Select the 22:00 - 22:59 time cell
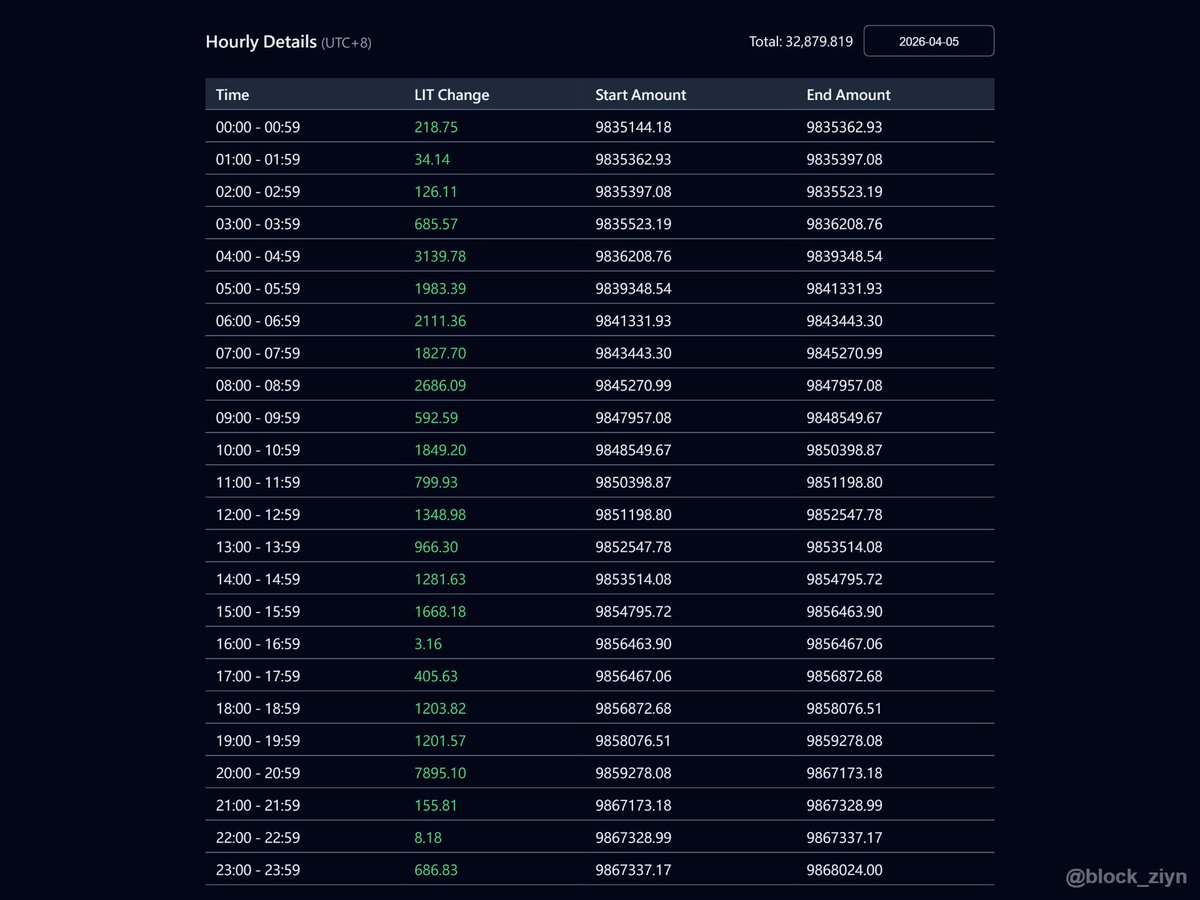Image resolution: width=1200 pixels, height=900 pixels. coord(258,837)
